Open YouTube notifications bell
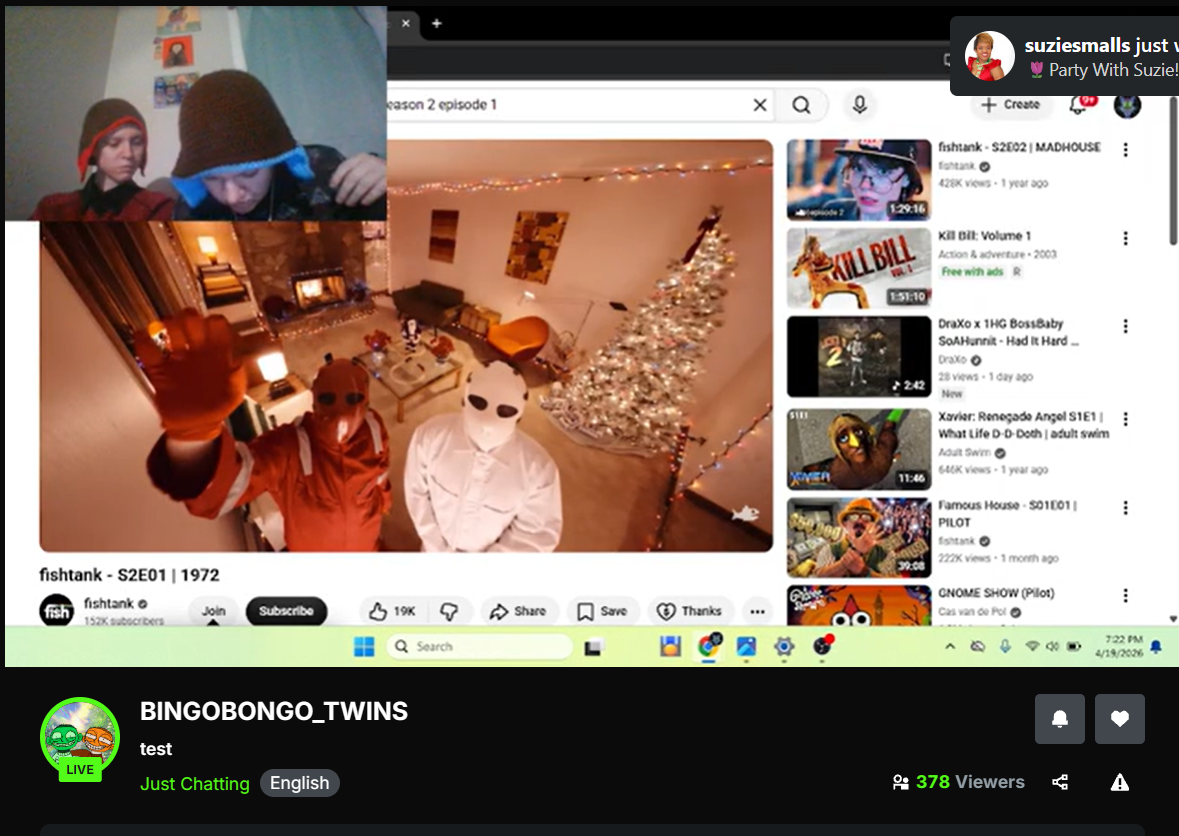 click(1079, 104)
